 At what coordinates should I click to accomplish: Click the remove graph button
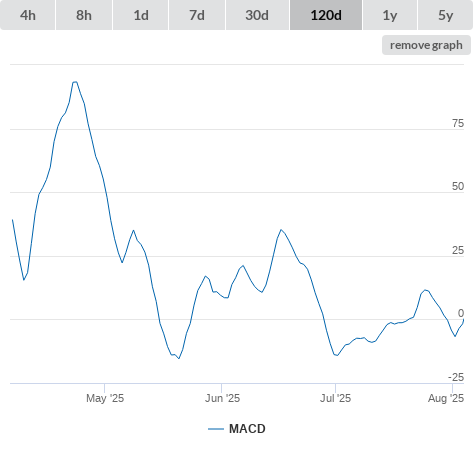click(426, 45)
